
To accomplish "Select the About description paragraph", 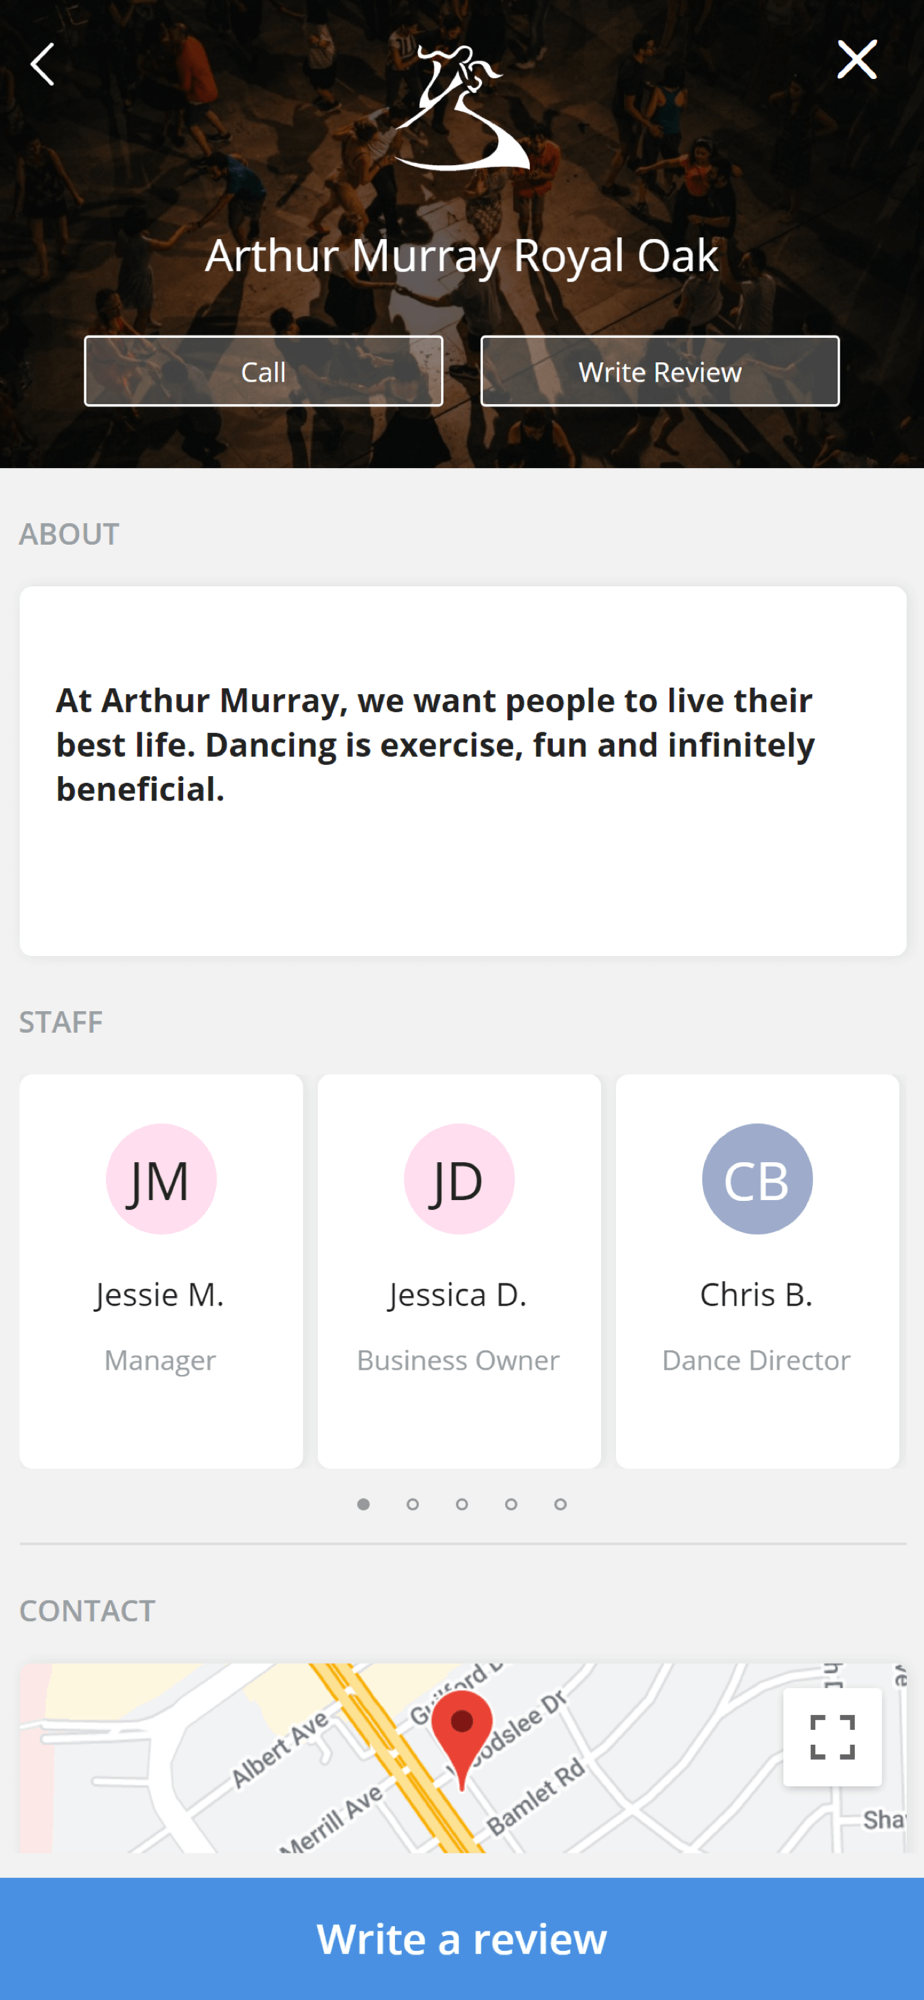I will [435, 745].
